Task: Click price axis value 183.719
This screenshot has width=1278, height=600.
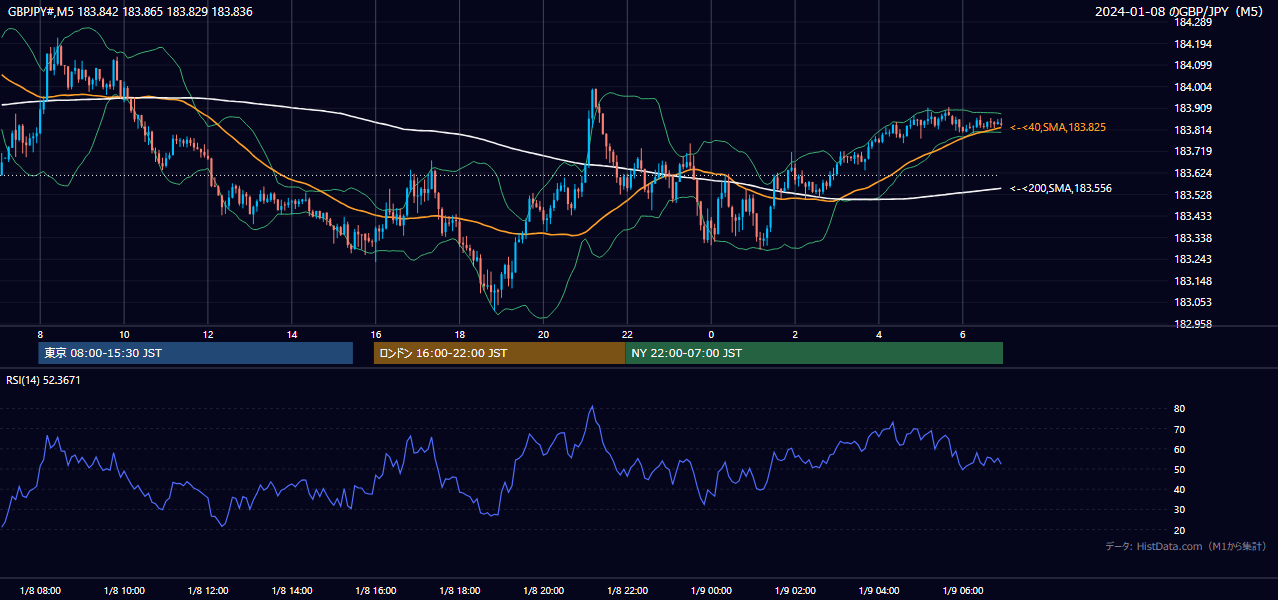Action: click(1193, 151)
